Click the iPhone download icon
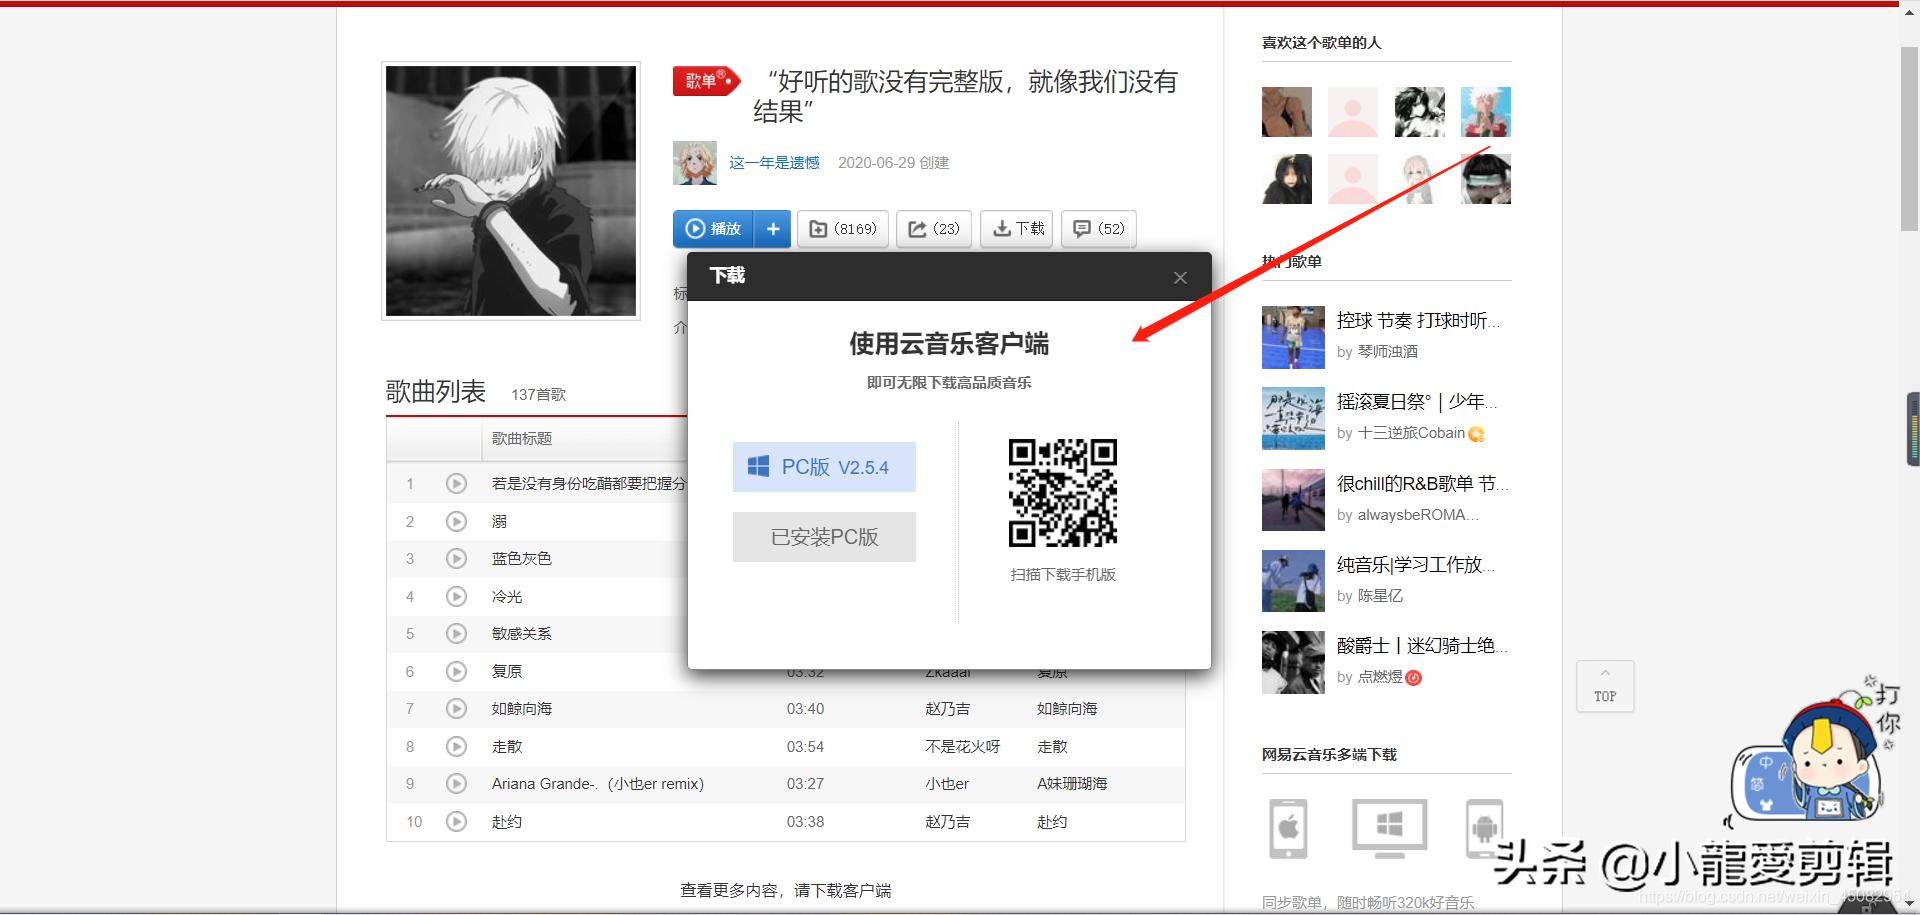Viewport: 1920px width, 915px height. pyautogui.click(x=1289, y=828)
